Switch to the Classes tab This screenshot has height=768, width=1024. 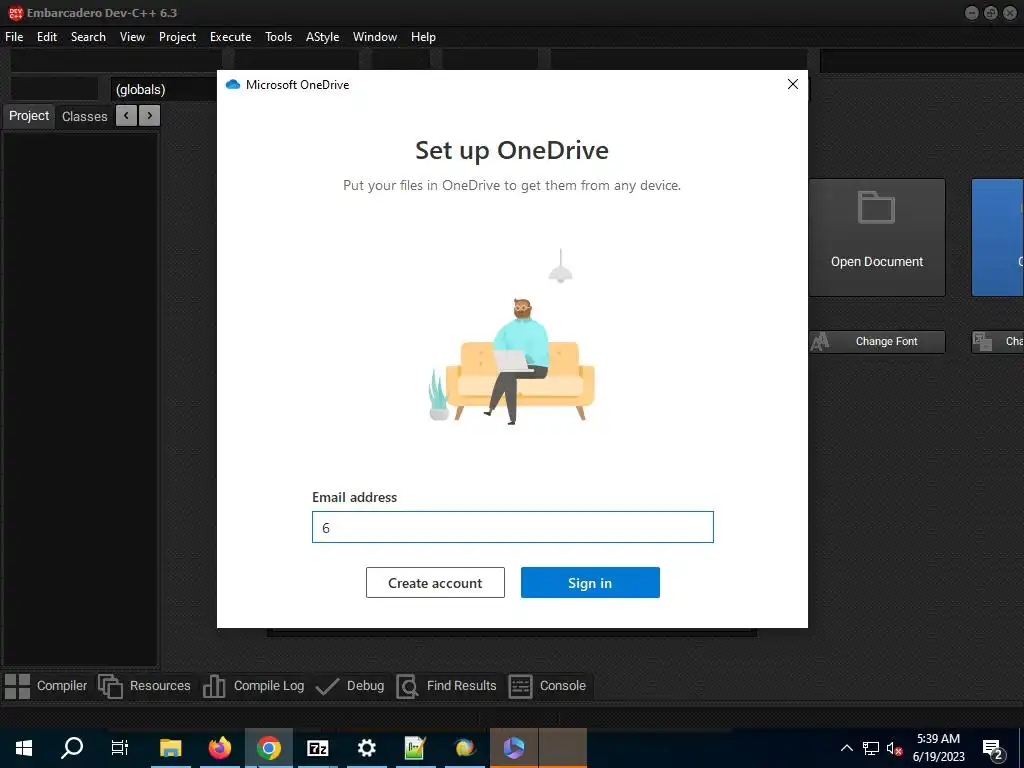(x=84, y=116)
